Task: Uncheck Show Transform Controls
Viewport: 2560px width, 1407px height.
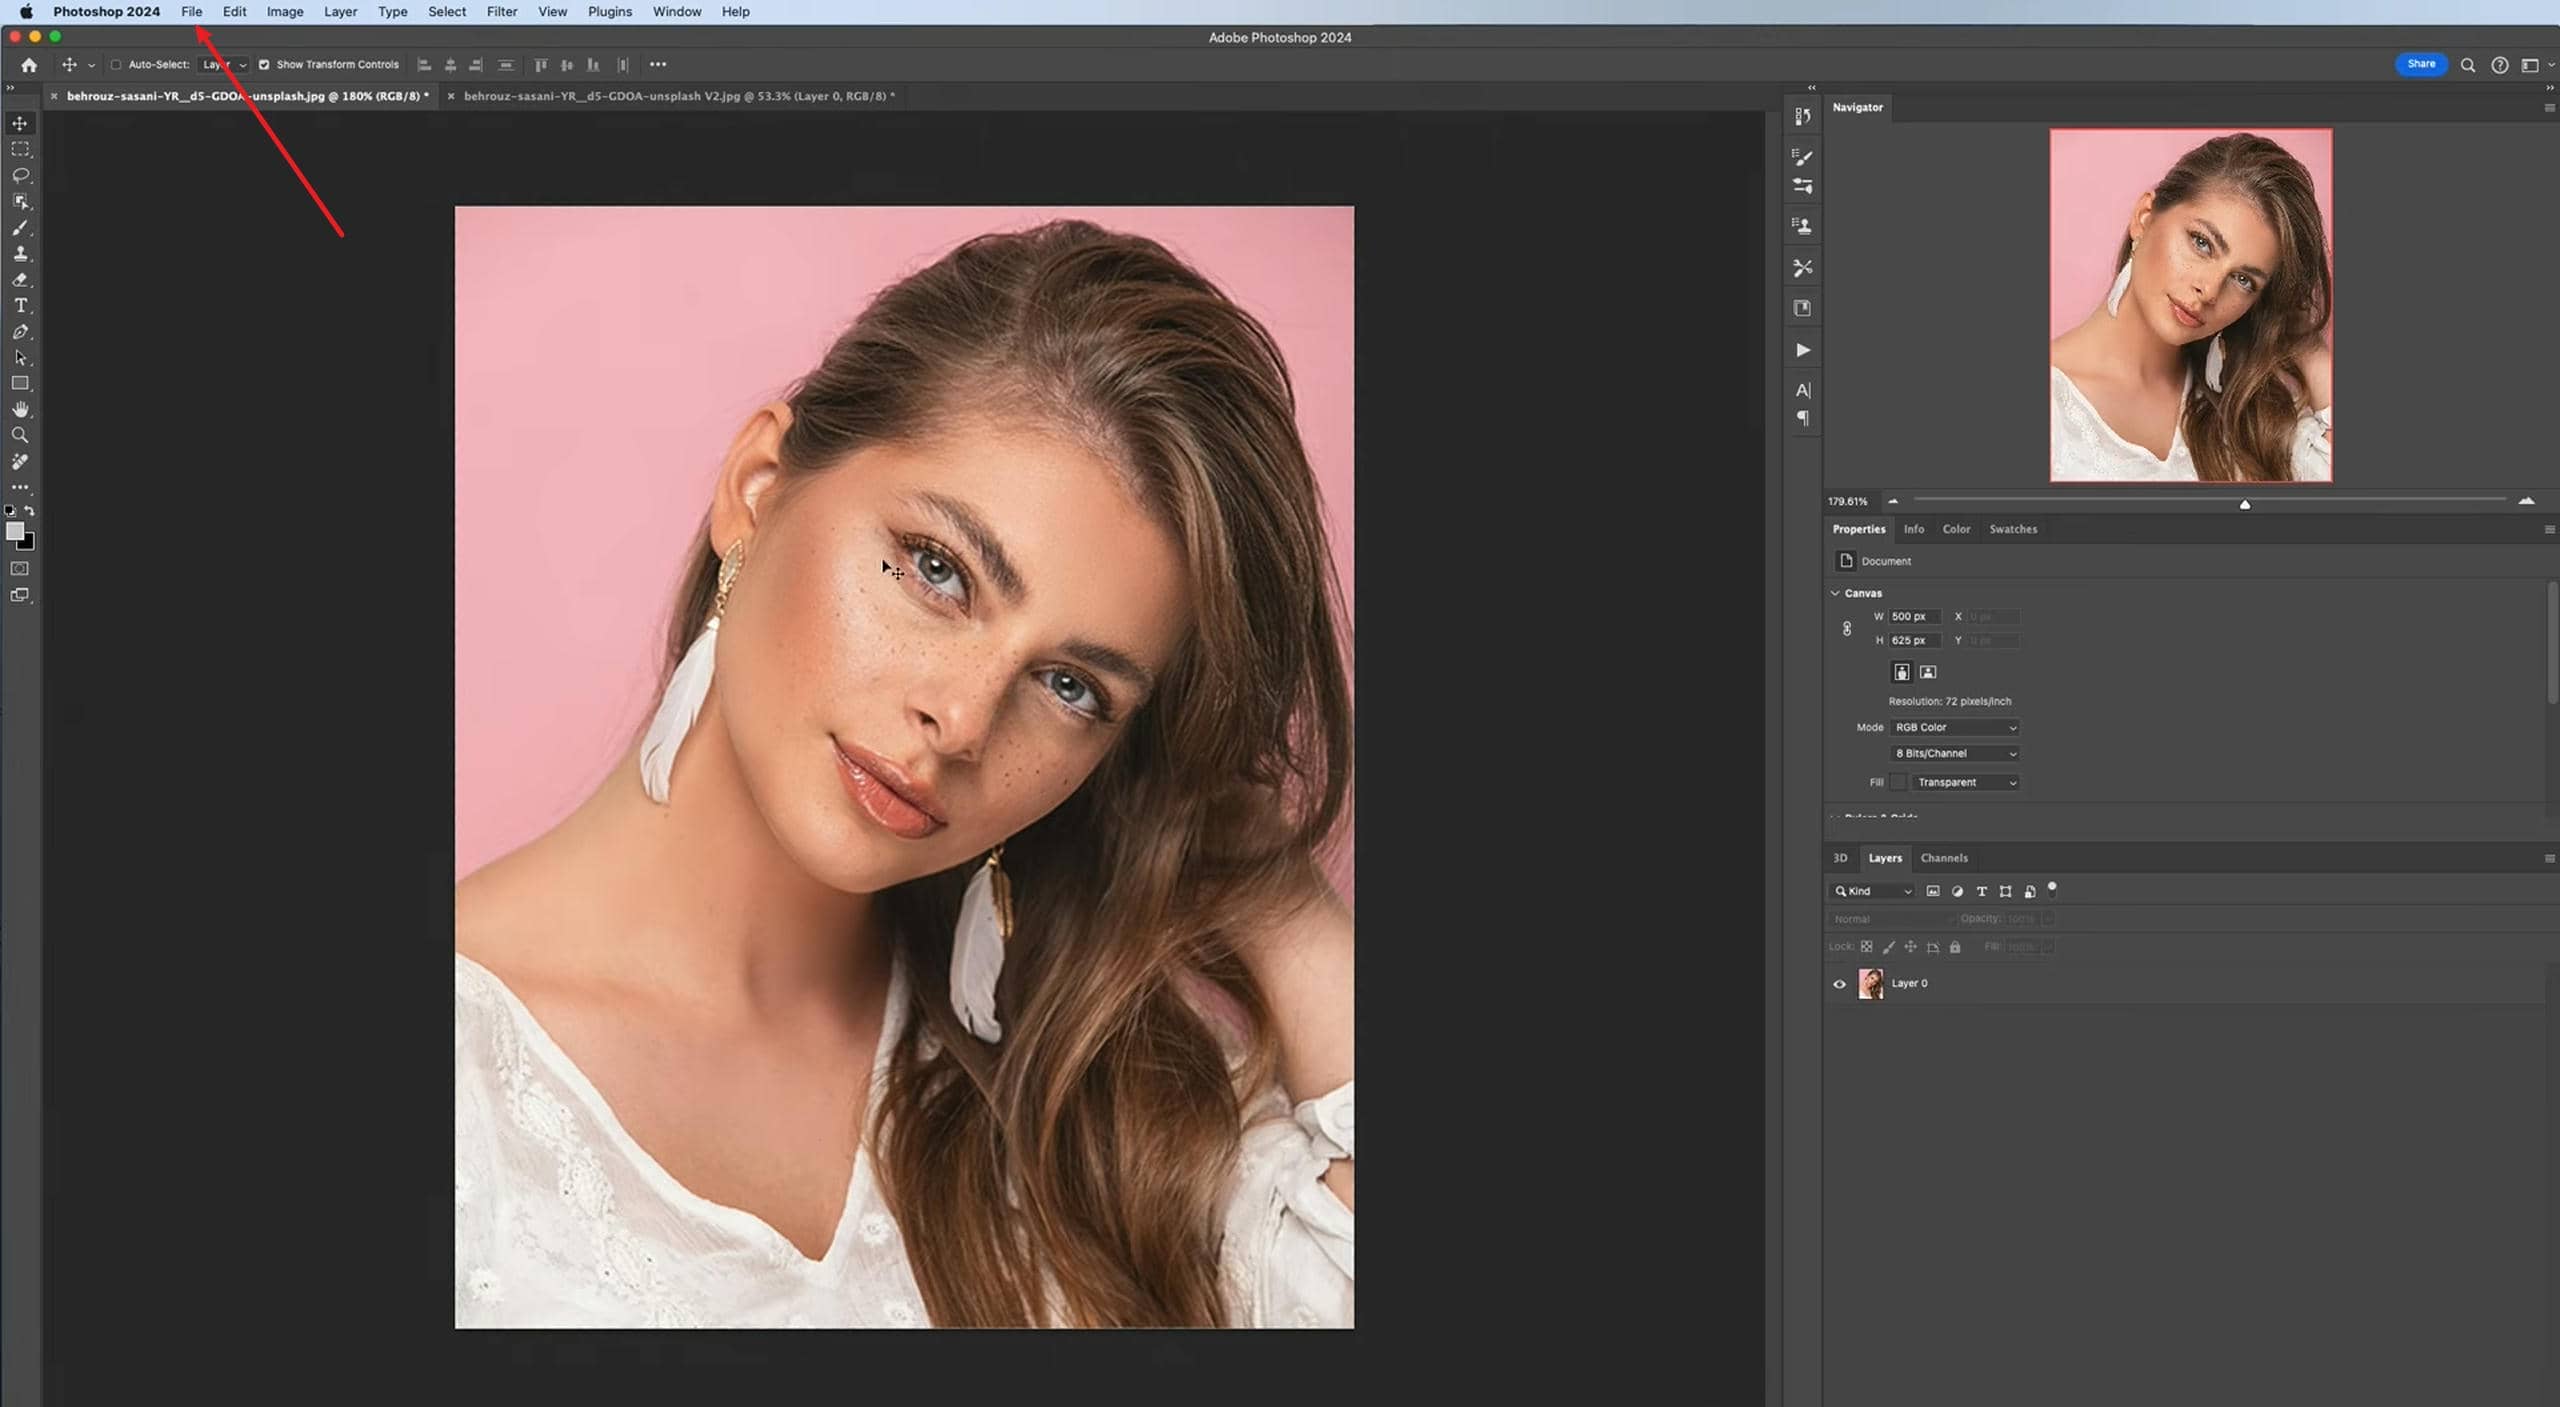Action: (264, 65)
